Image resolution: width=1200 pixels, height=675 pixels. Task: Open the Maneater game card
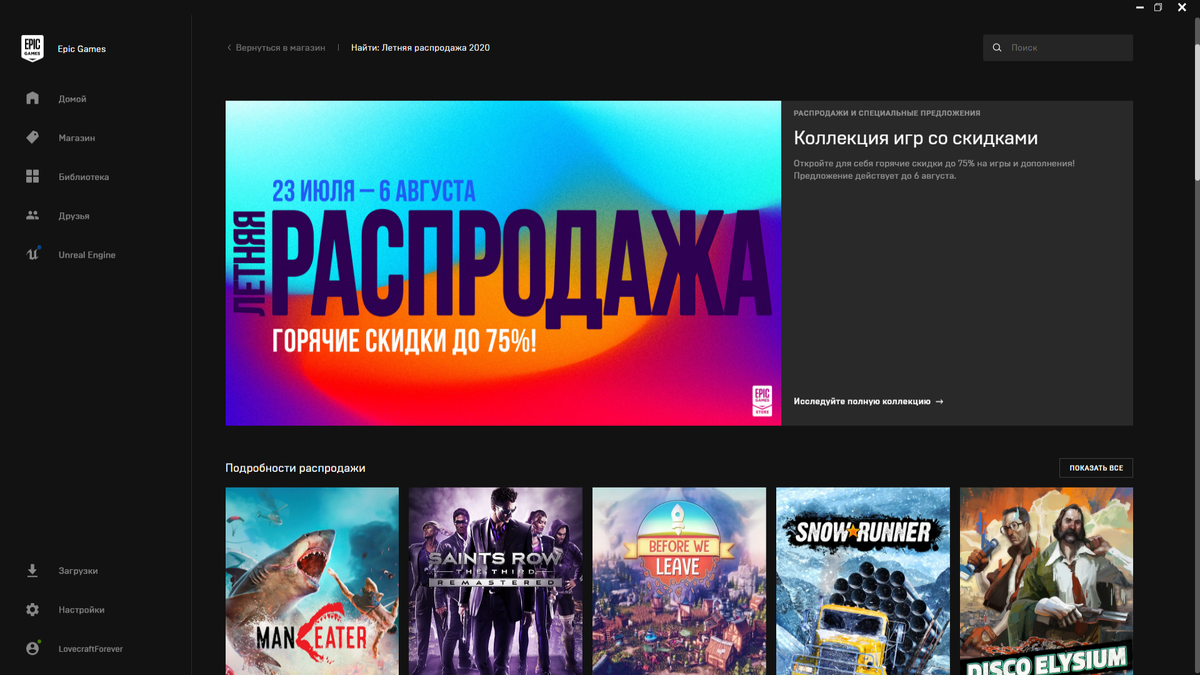click(x=312, y=581)
